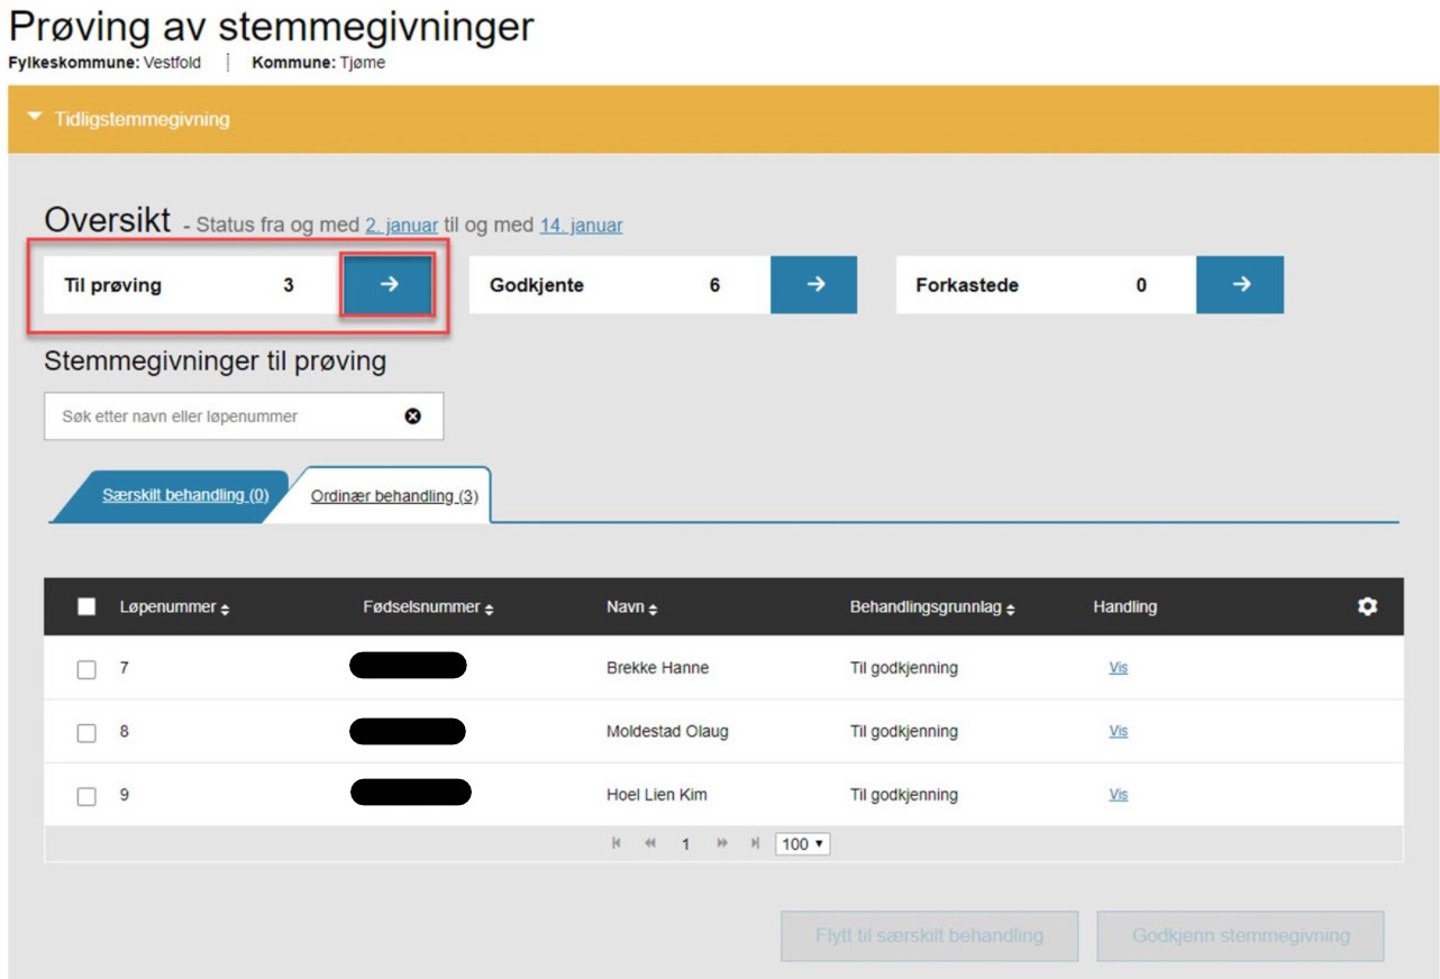Viewport: 1440px width, 979px height.
Task: Click the search by name or løpenummer field
Action: [x=225, y=416]
